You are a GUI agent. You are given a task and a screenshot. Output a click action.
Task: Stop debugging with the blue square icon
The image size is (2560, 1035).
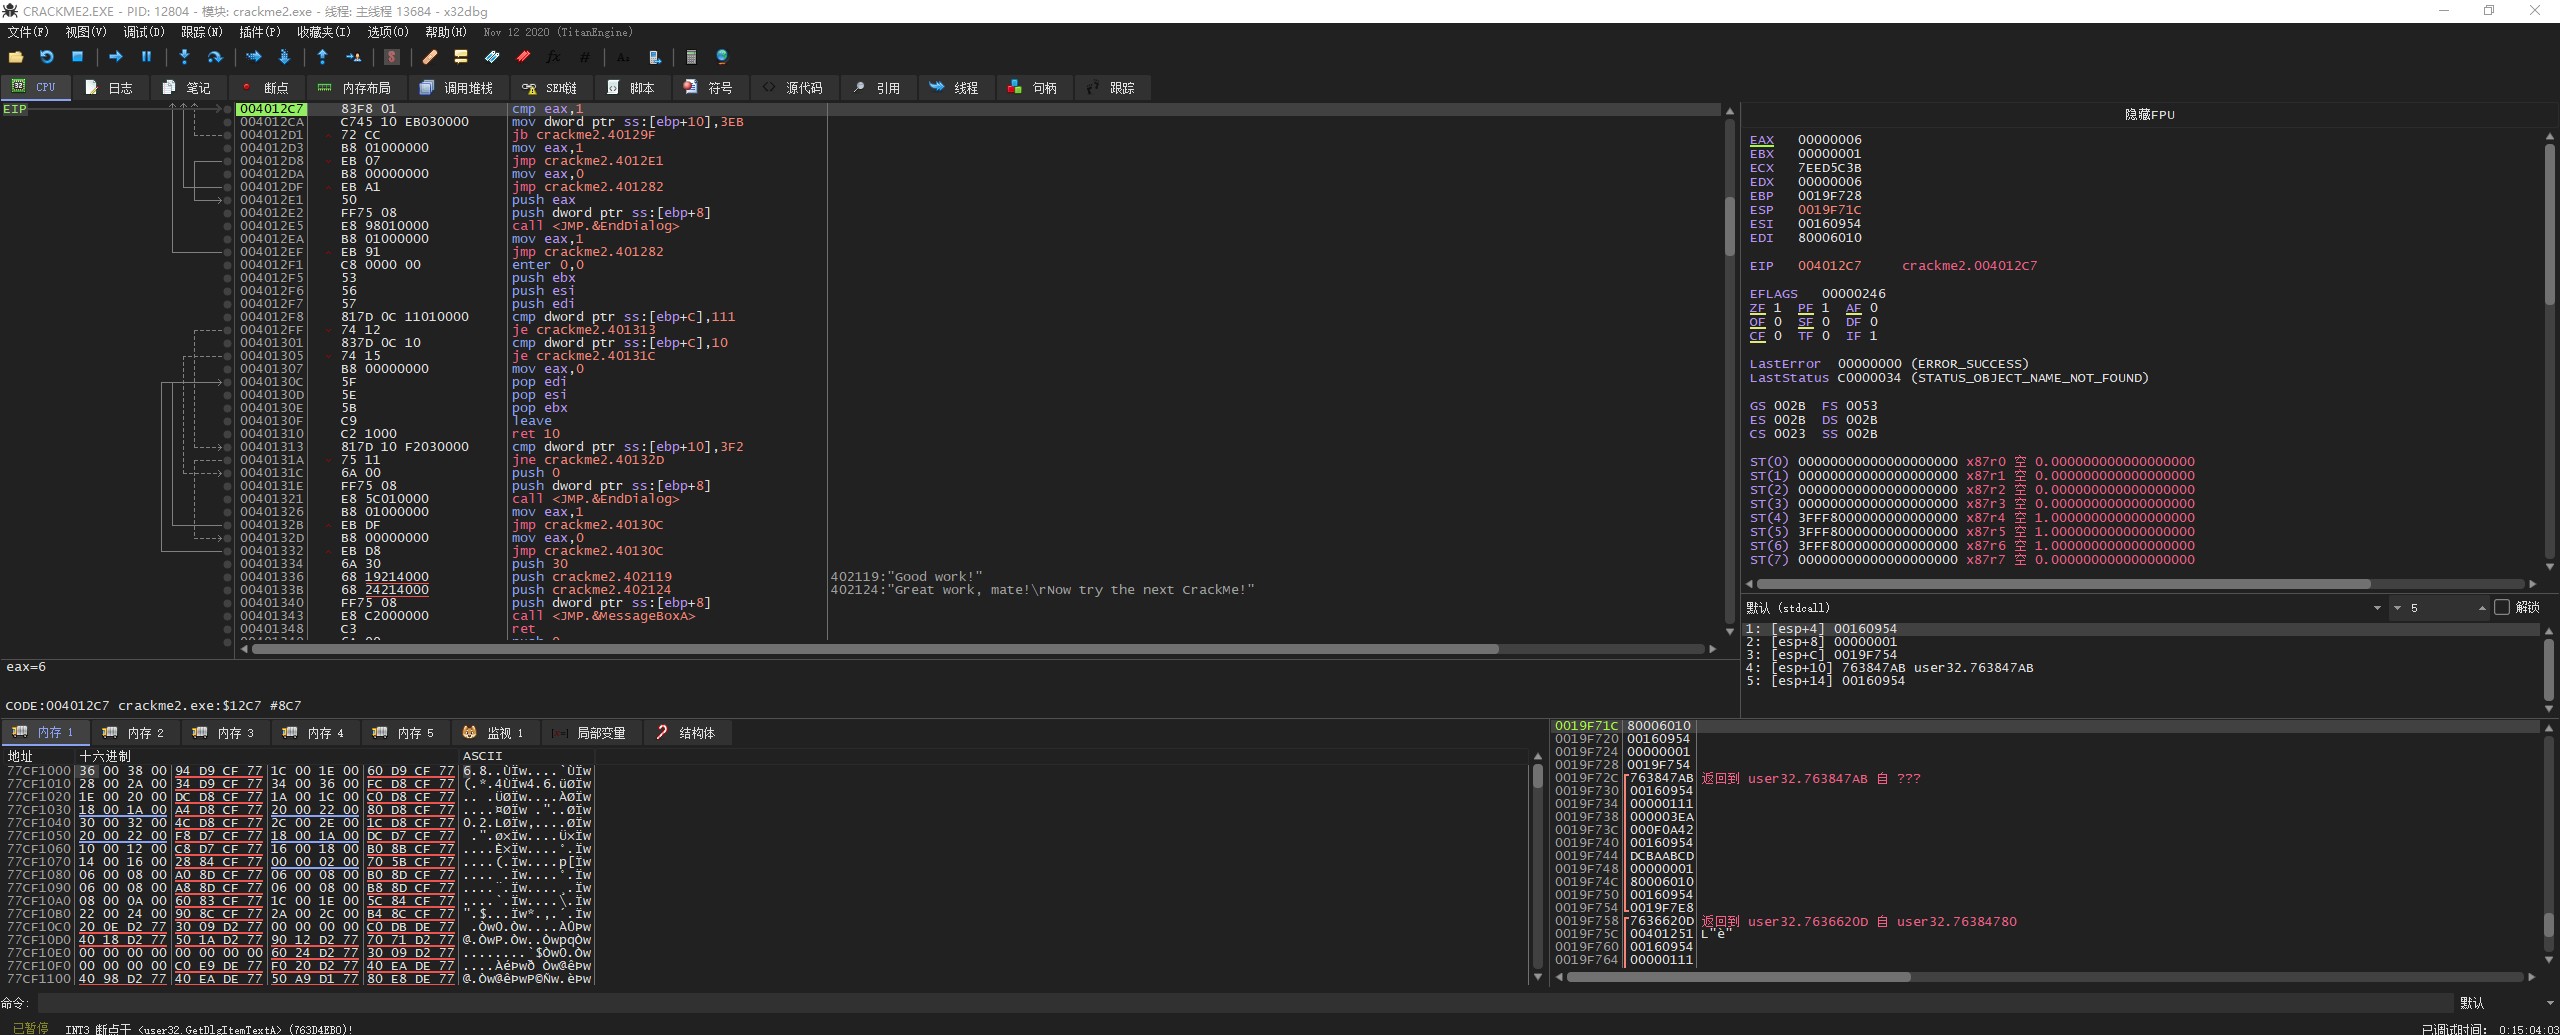77,57
